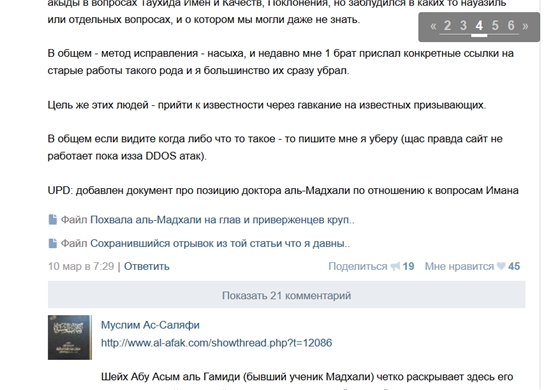The width and height of the screenshot is (557, 390).
Task: Click document icon beside 'Сохранившийся отрывок' file
Action: pos(53,244)
